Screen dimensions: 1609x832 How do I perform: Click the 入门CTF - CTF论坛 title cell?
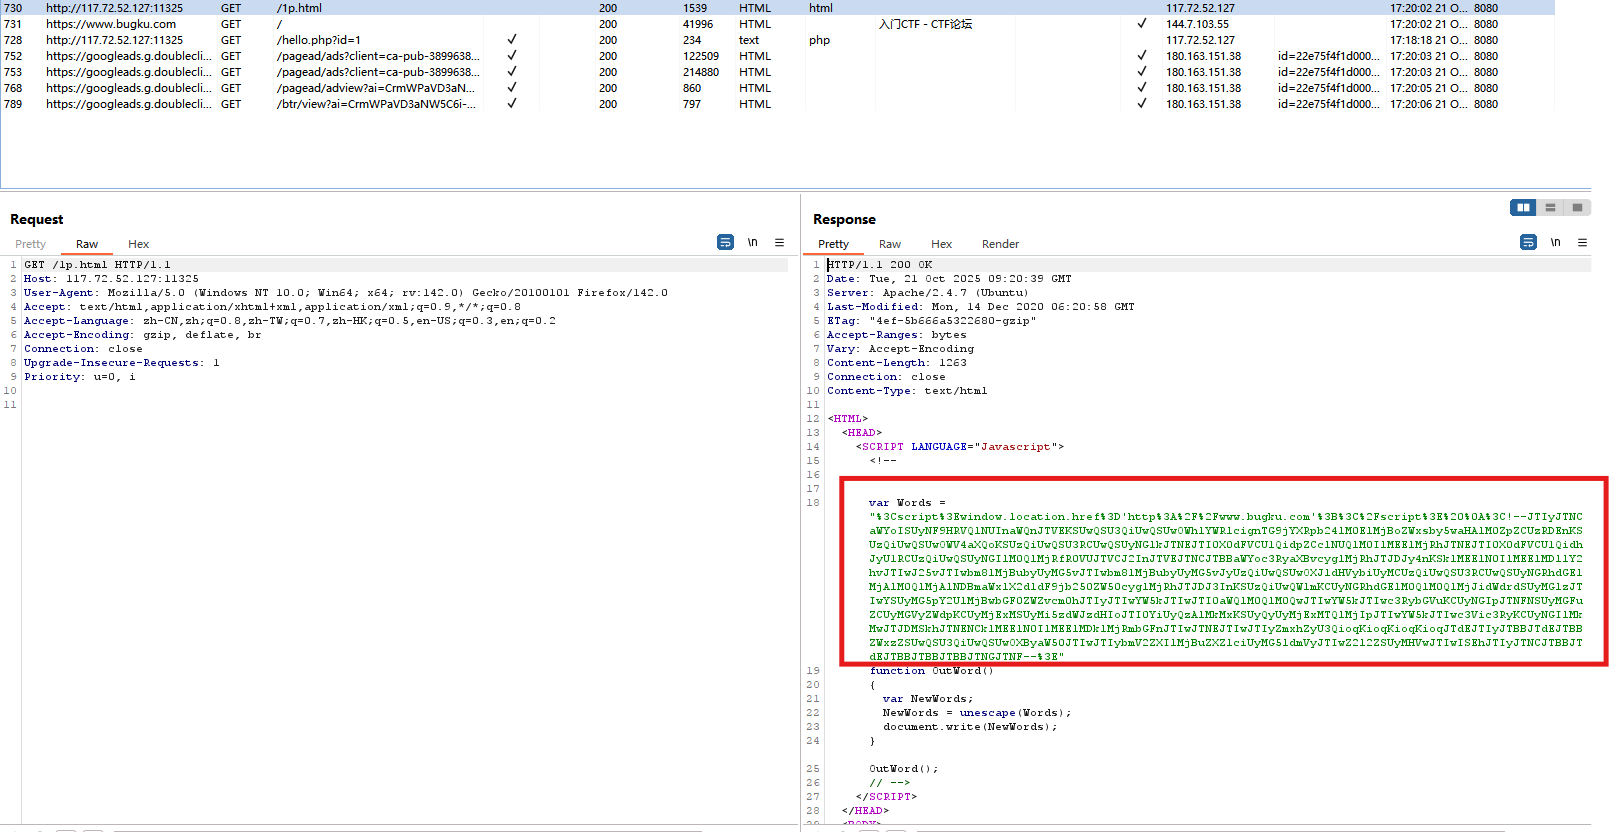point(925,24)
